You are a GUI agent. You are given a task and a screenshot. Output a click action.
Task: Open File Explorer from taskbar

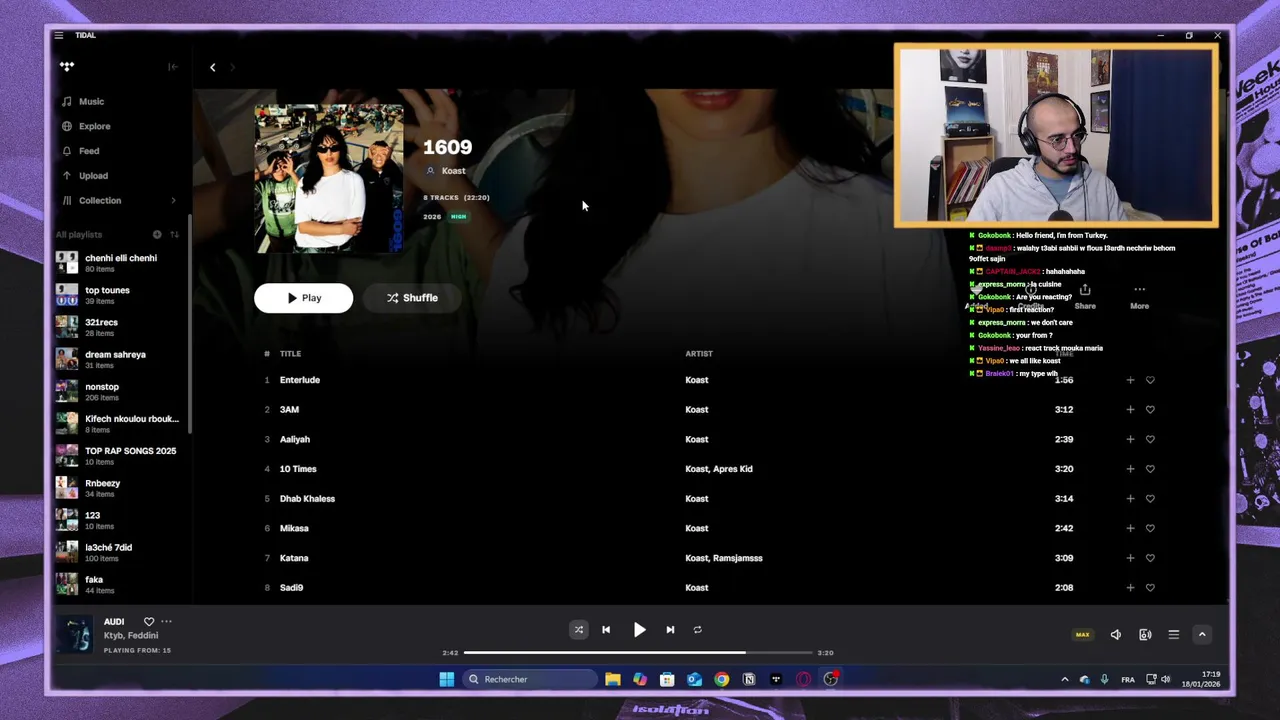coord(612,680)
